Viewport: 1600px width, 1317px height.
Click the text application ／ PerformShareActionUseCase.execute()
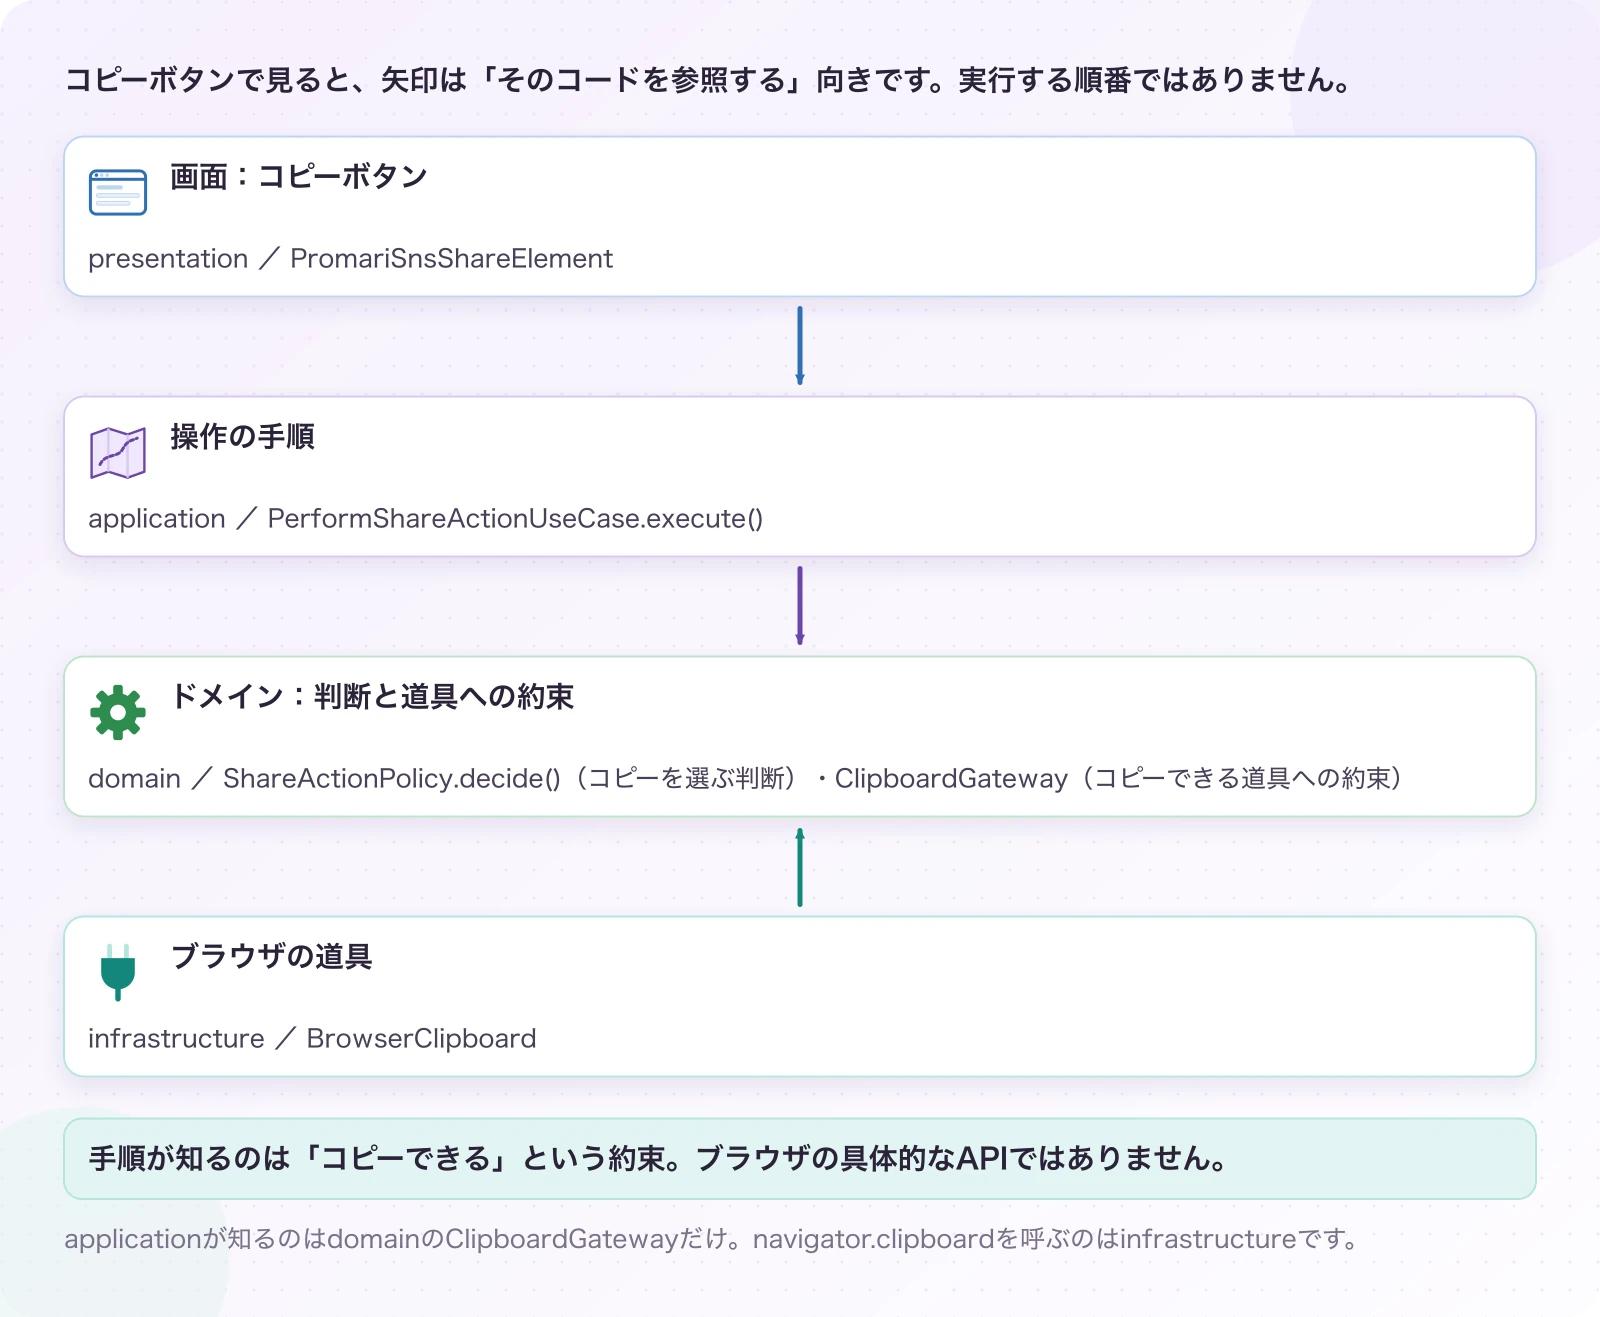425,519
